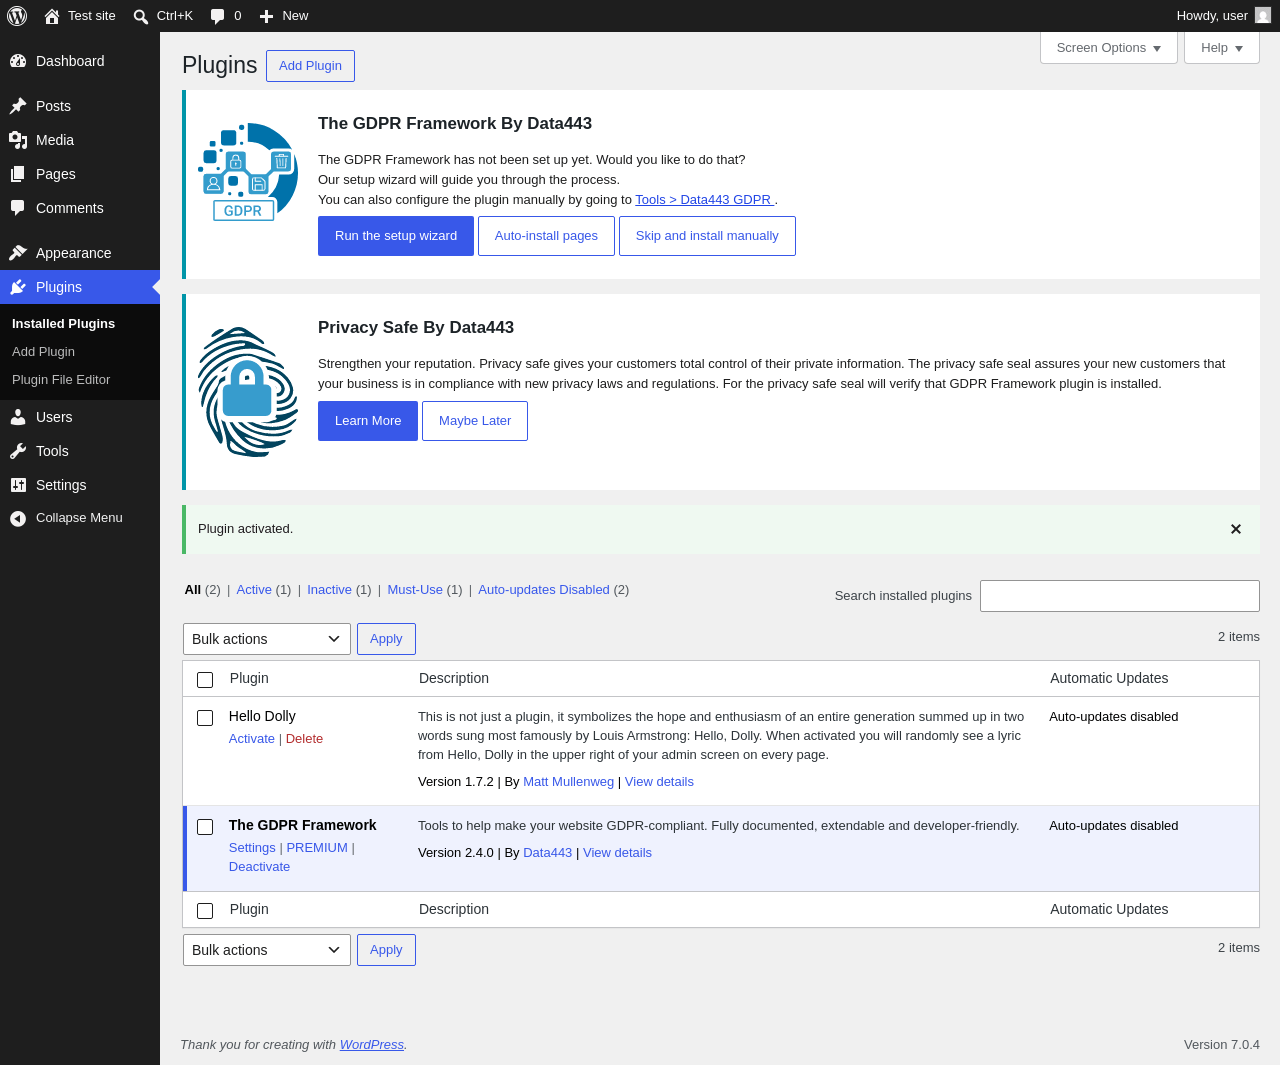Click the Appearance paintbrush icon
Viewport: 1280px width, 1065px height.
pos(18,253)
